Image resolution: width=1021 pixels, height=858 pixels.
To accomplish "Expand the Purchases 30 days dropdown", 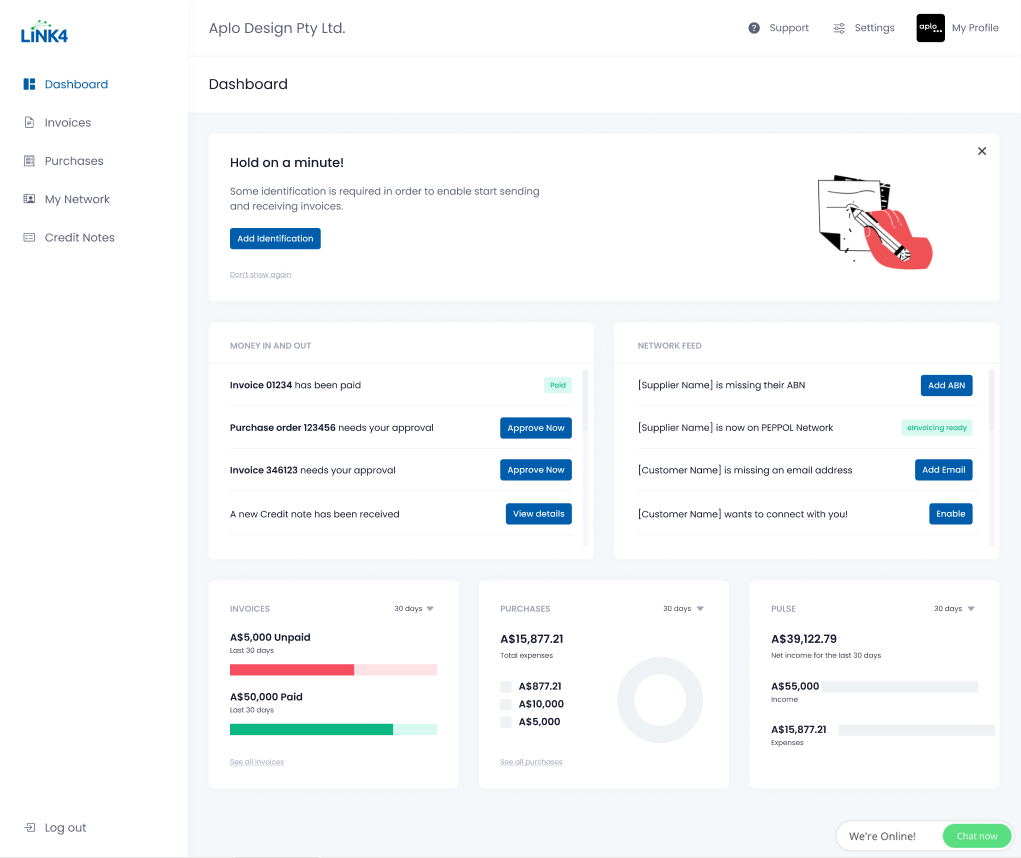I will click(x=684, y=608).
